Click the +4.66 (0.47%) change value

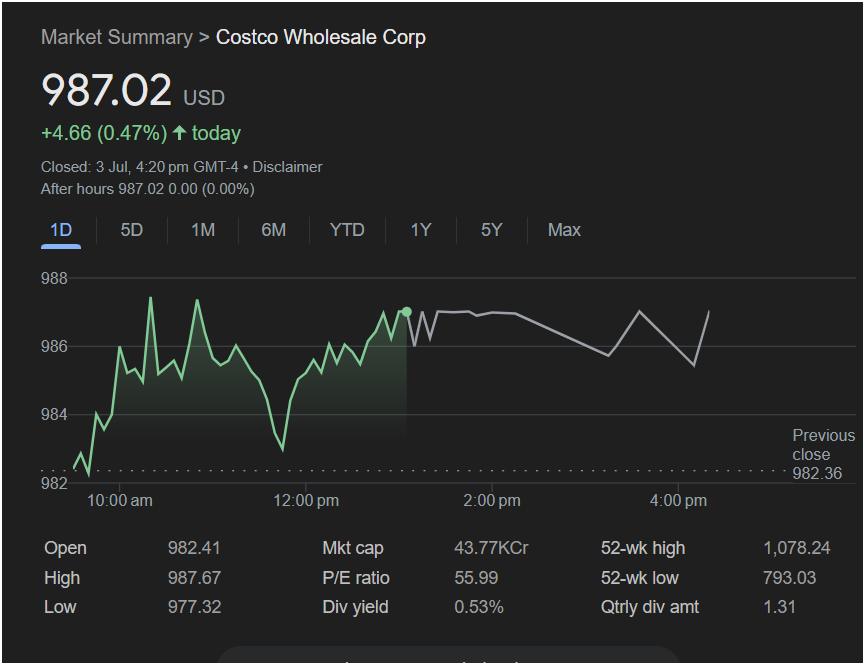[104, 133]
